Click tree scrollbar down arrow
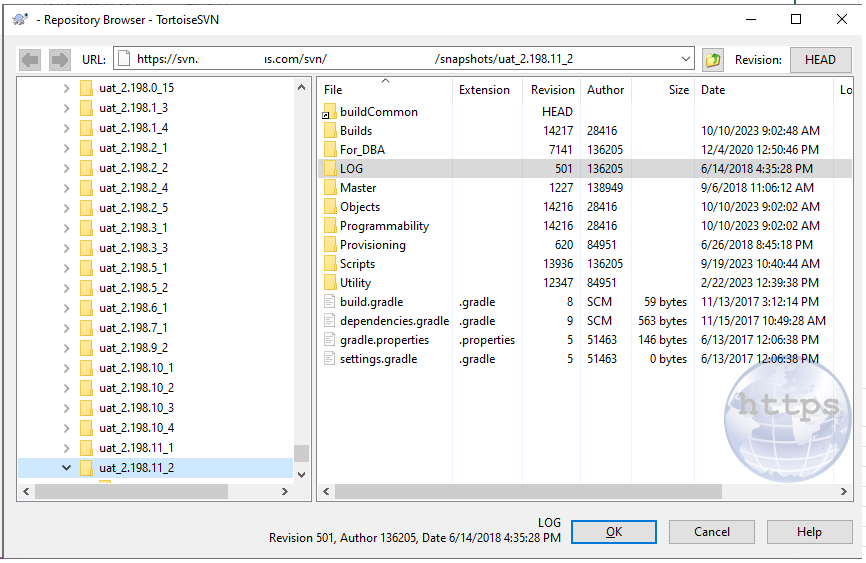The width and height of the screenshot is (866, 563). tap(302, 475)
